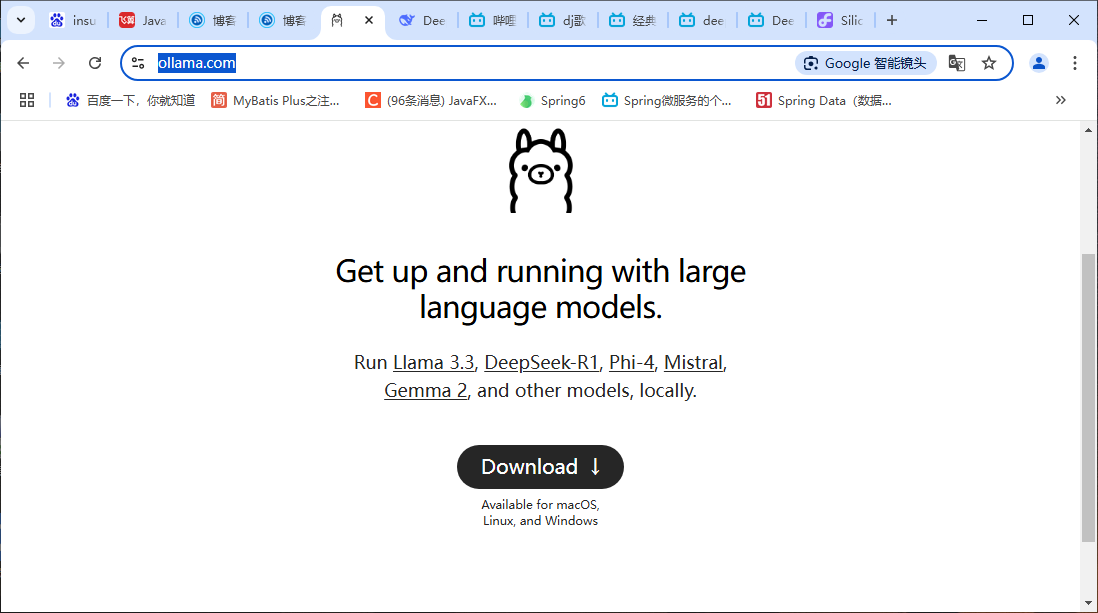Expand hidden bookmarks chevron
The height and width of the screenshot is (613, 1098).
tap(1061, 100)
